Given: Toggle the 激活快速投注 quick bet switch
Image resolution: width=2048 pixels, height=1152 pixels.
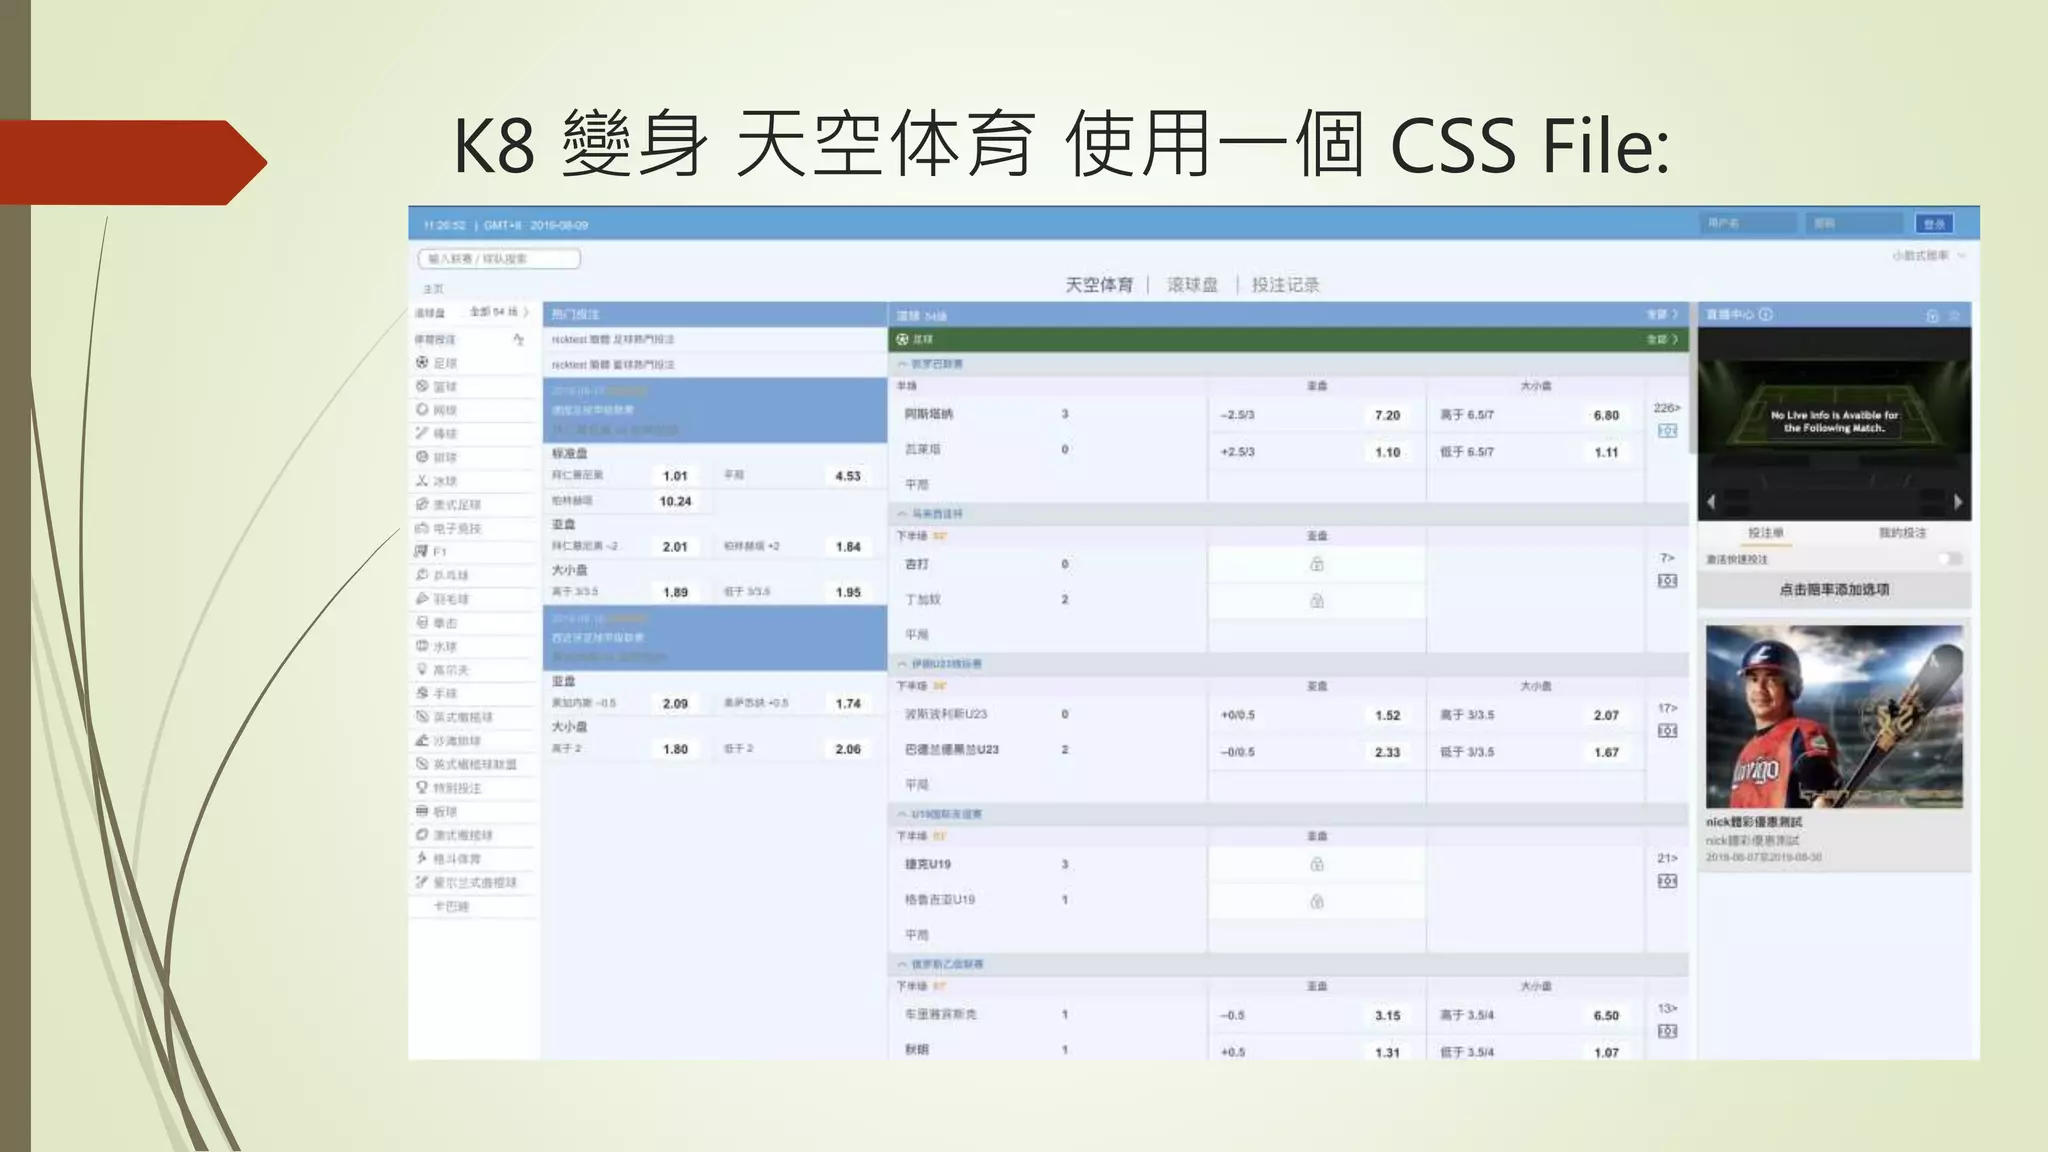Looking at the screenshot, I should point(1950,559).
